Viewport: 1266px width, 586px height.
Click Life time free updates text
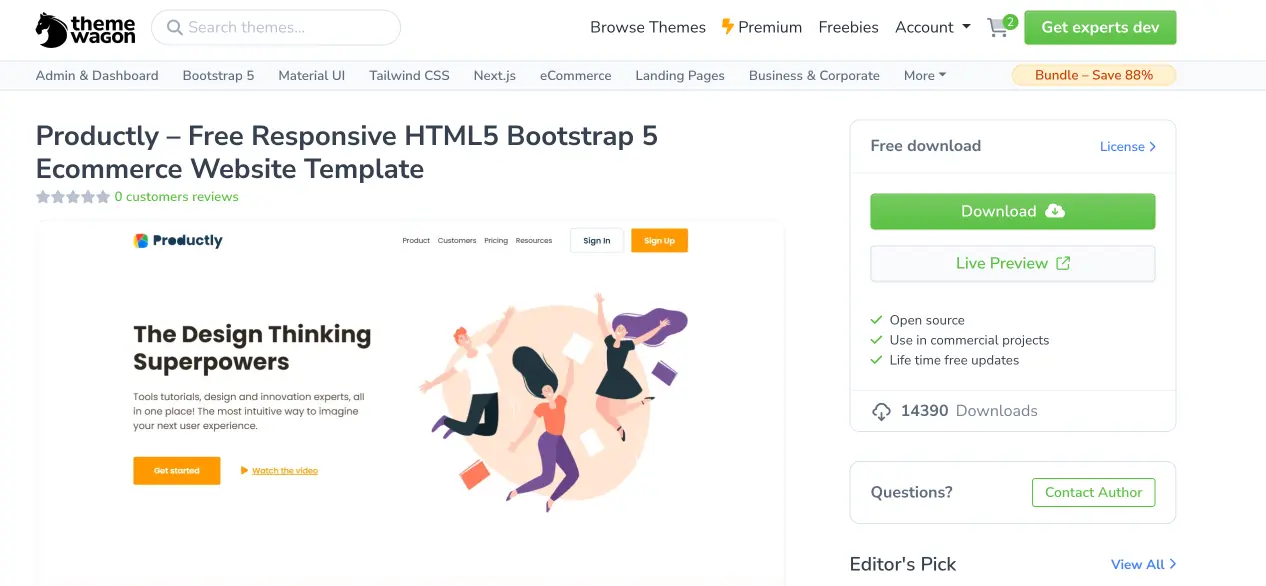[954, 360]
